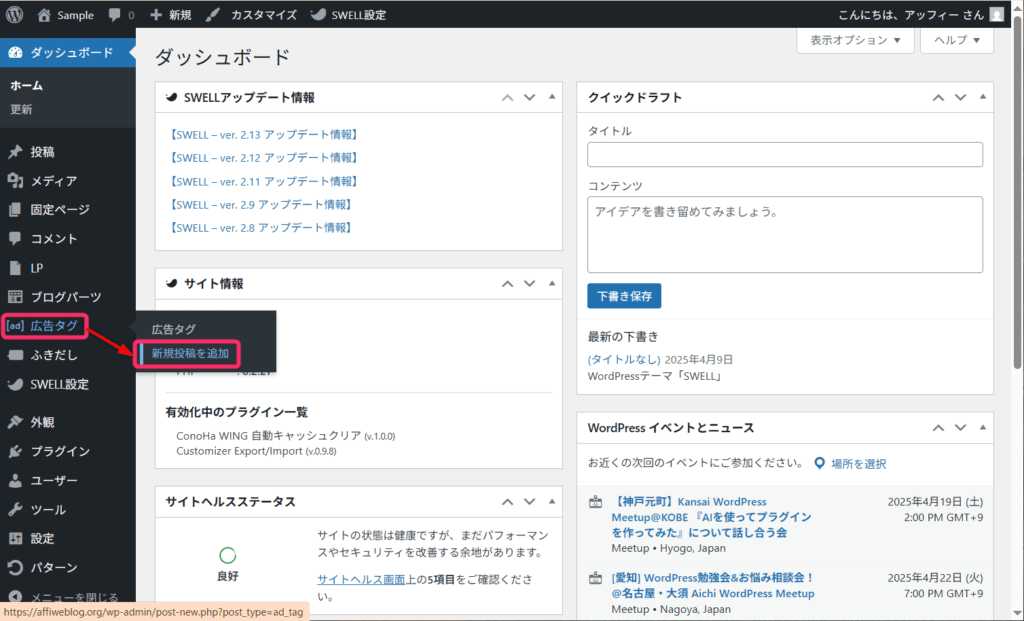
Task: Open メディア menu icon
Action: [15, 181]
